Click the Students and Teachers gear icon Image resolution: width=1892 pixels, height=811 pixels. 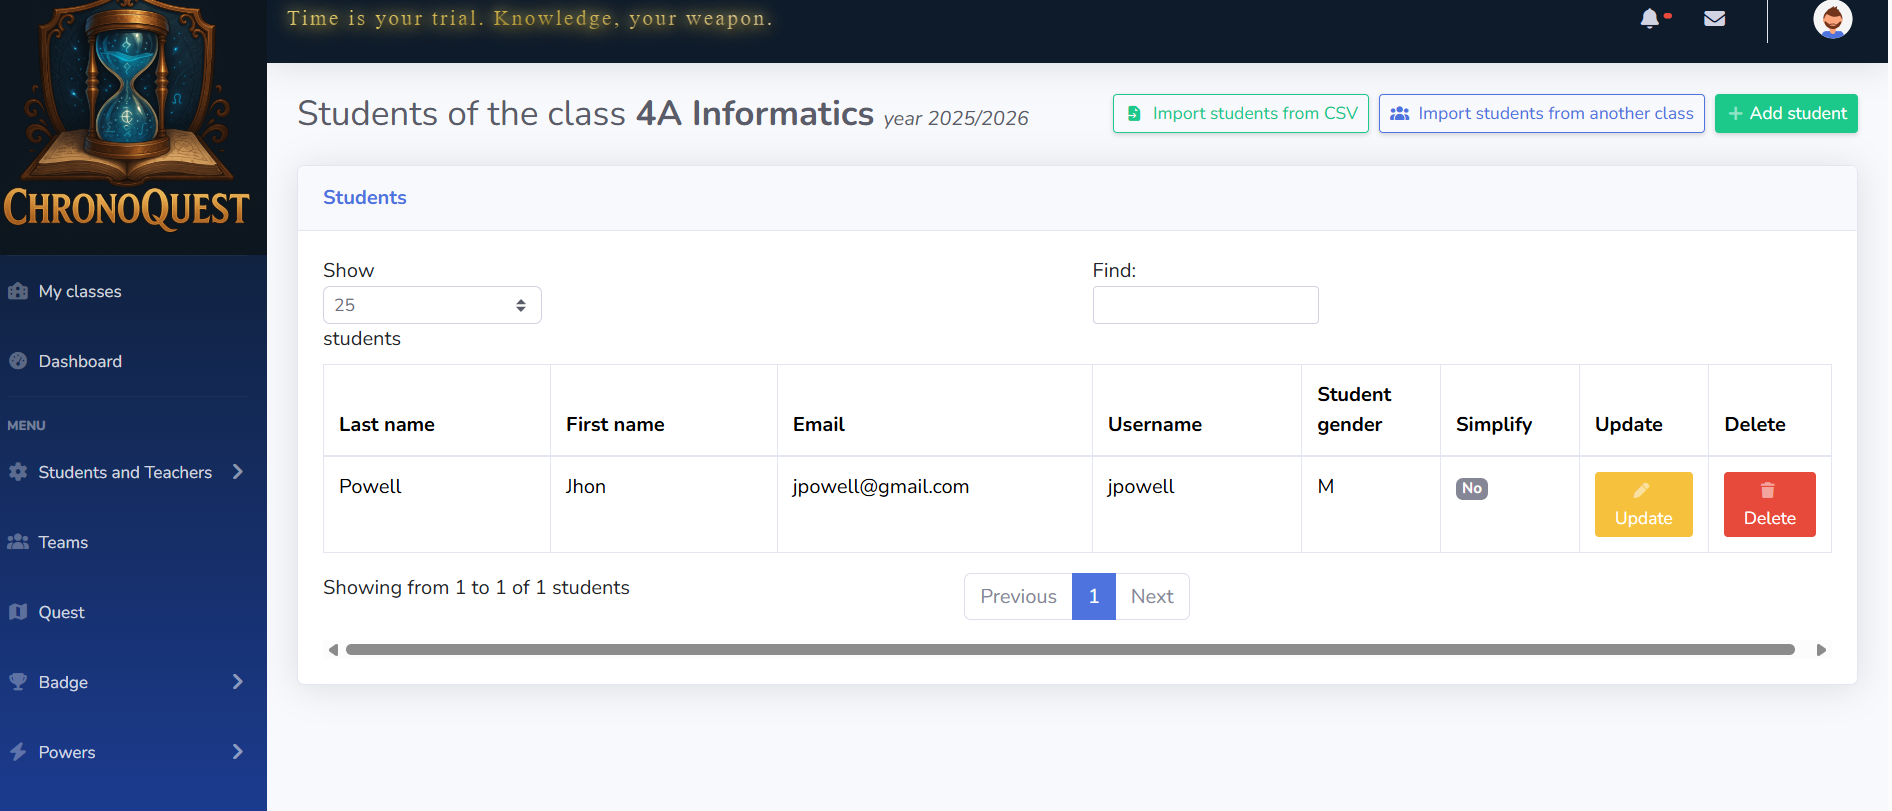click(18, 472)
